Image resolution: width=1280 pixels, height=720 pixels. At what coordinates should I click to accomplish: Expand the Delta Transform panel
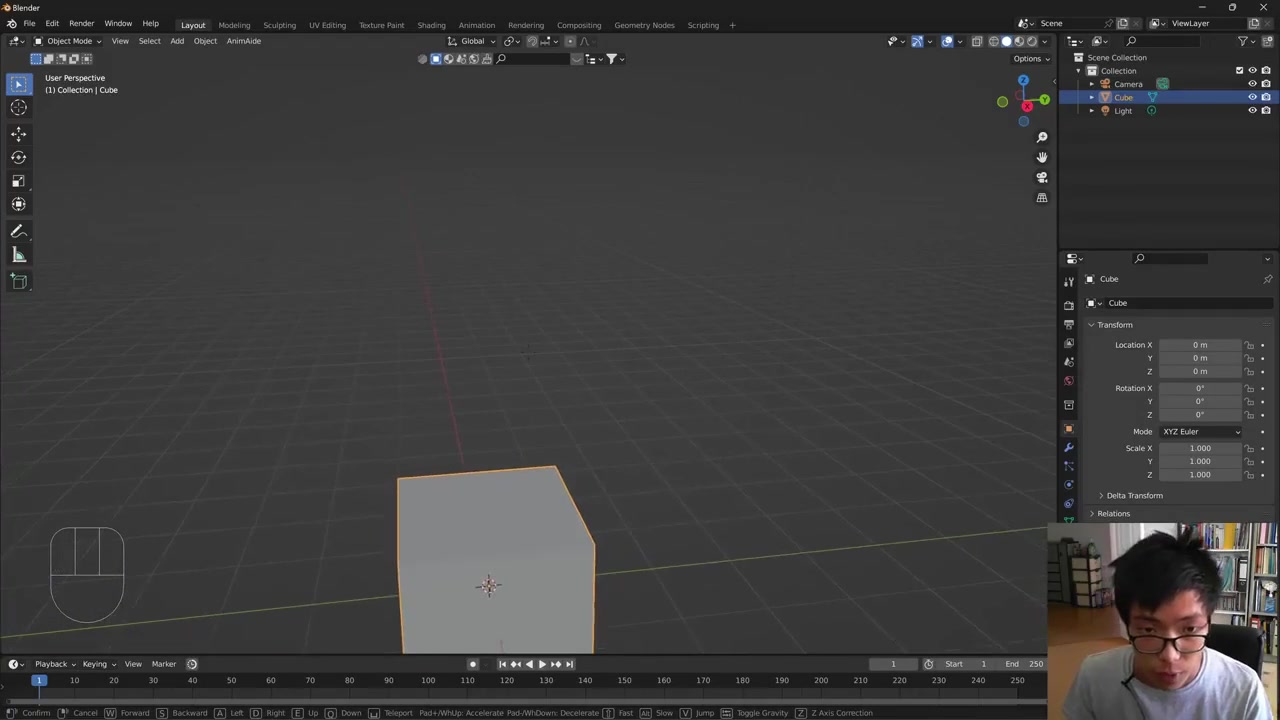(1134, 496)
